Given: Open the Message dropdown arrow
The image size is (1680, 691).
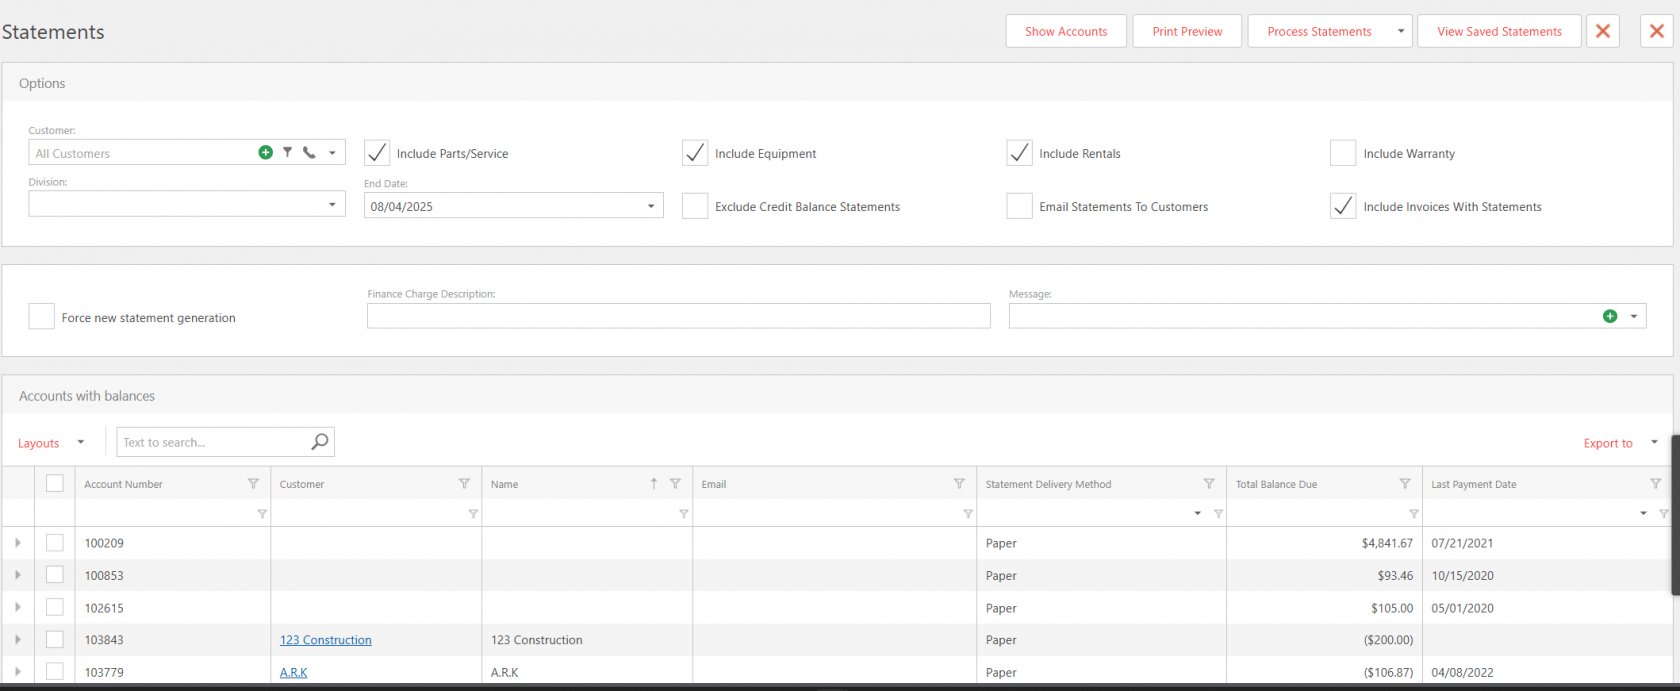Looking at the screenshot, I should click(1634, 316).
